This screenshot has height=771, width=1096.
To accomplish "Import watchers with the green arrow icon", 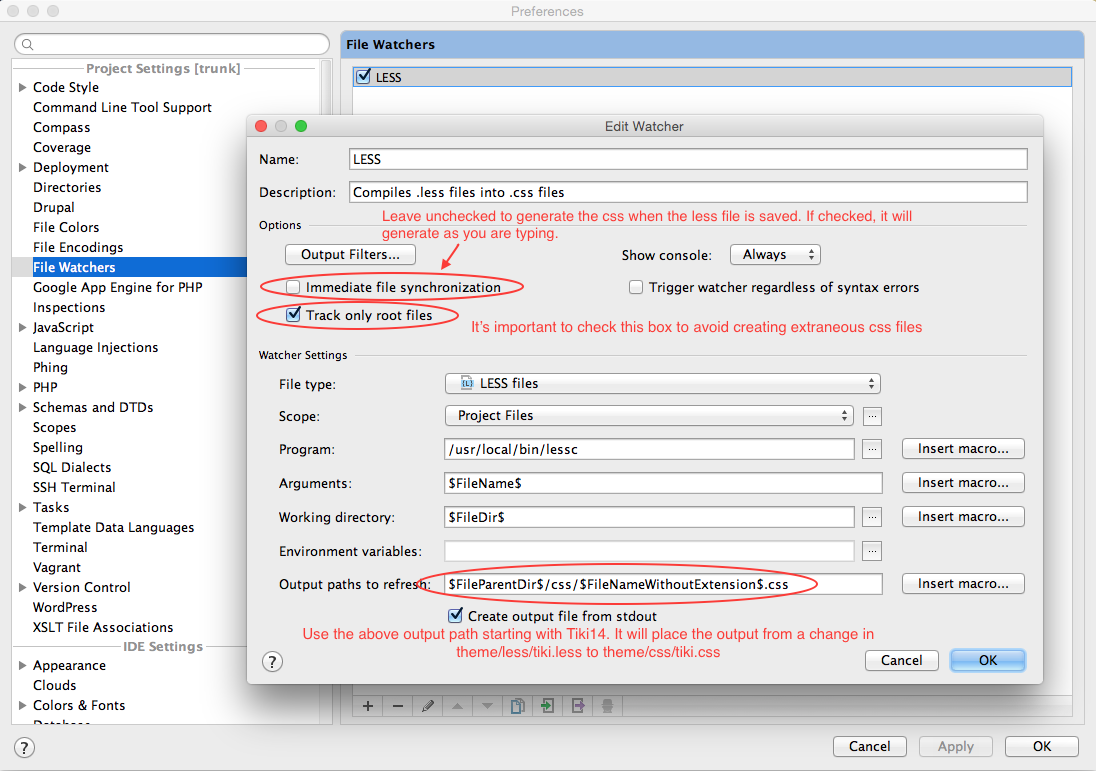I will [x=547, y=706].
